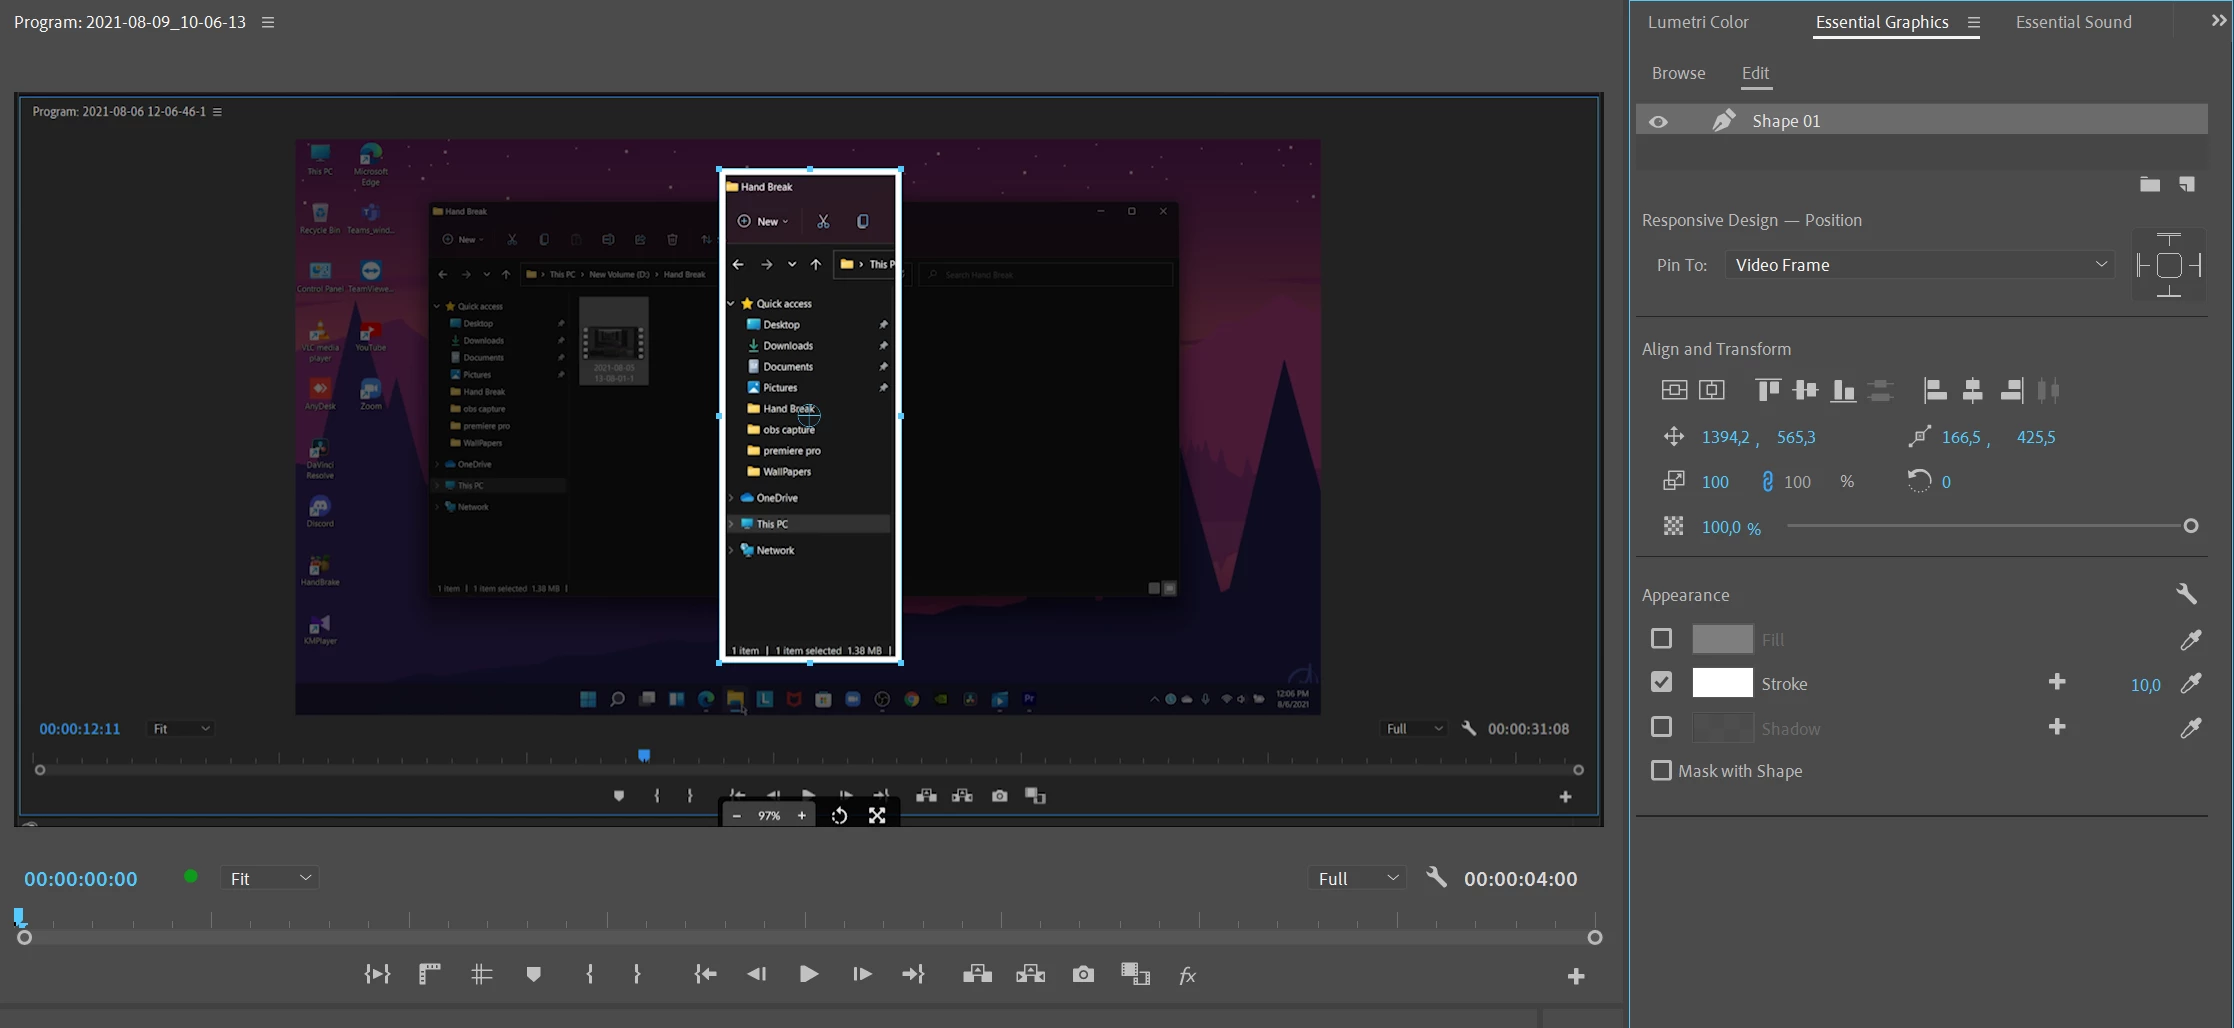This screenshot has width=2234, height=1028.
Task: Click the white Stroke color swatch
Action: click(1722, 683)
